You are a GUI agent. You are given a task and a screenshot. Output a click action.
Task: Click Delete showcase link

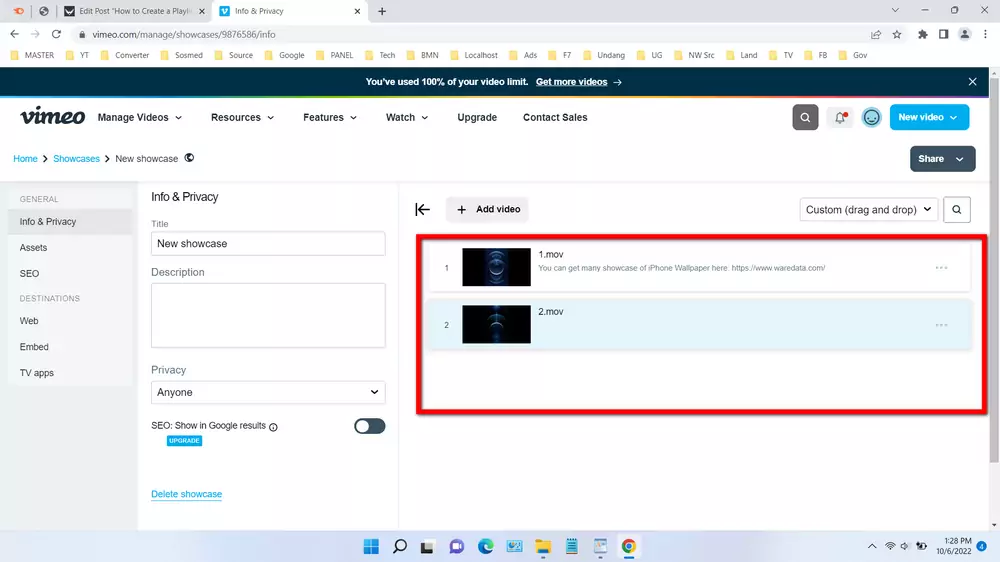[x=186, y=494]
